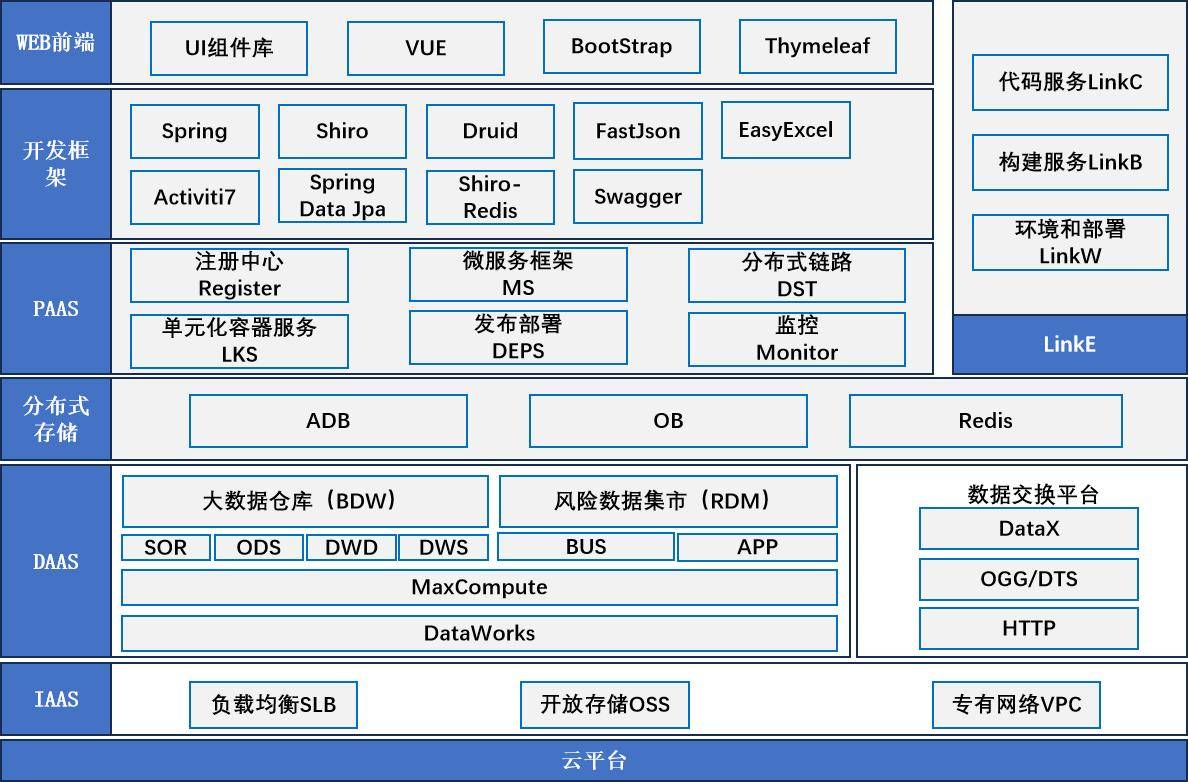The image size is (1188, 782).
Task: Click the VUE box
Action: click(426, 48)
